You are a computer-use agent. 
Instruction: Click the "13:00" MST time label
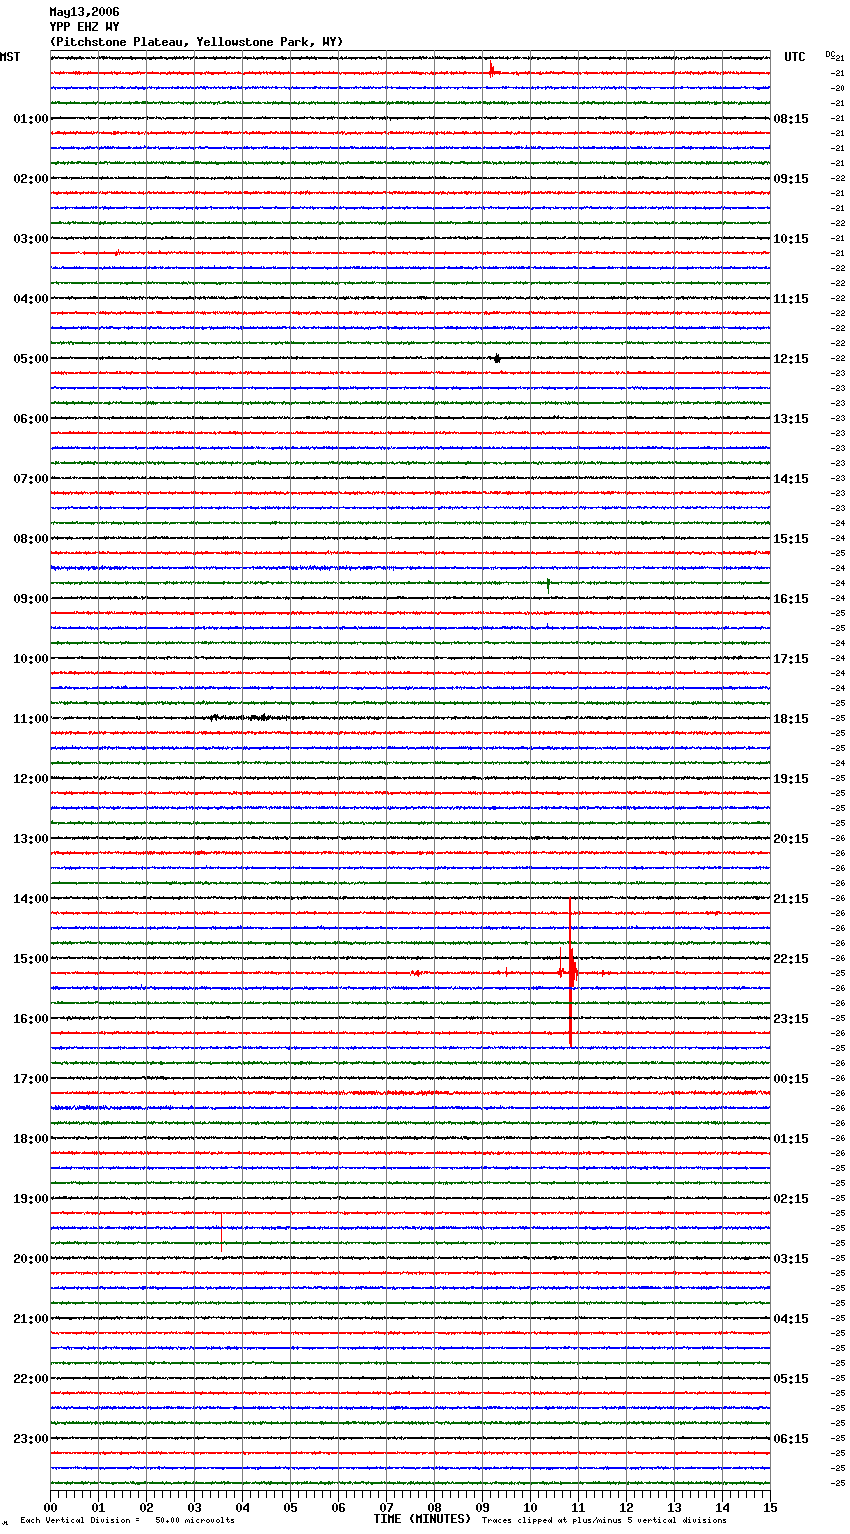point(30,839)
